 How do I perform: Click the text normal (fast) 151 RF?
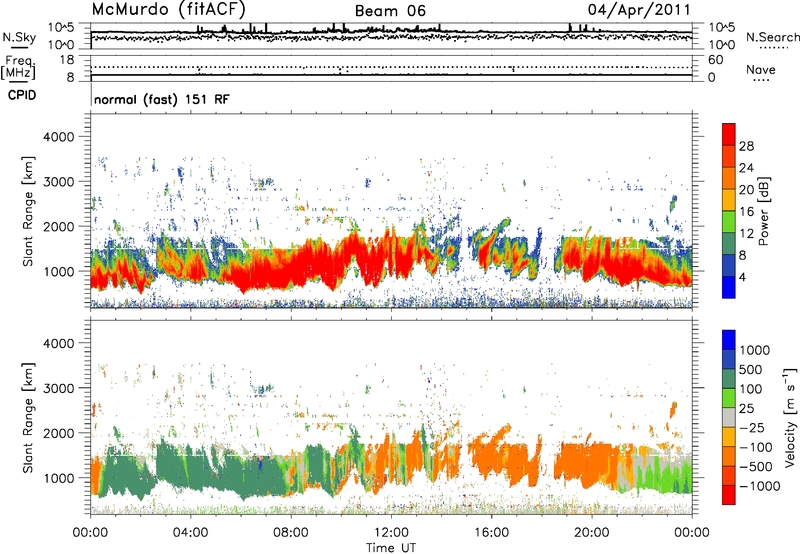(162, 99)
